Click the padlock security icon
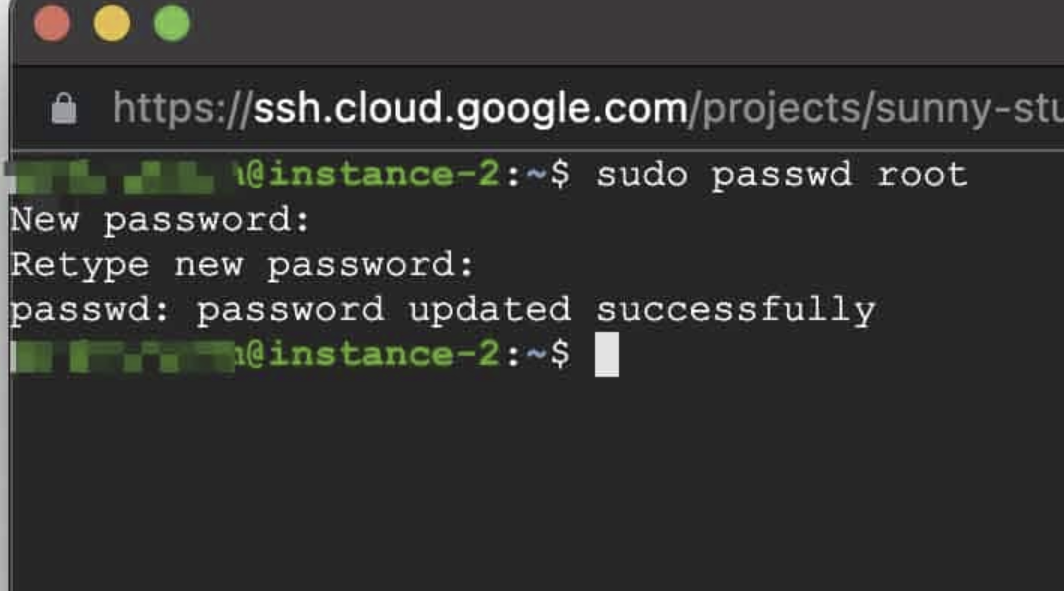 (64, 109)
